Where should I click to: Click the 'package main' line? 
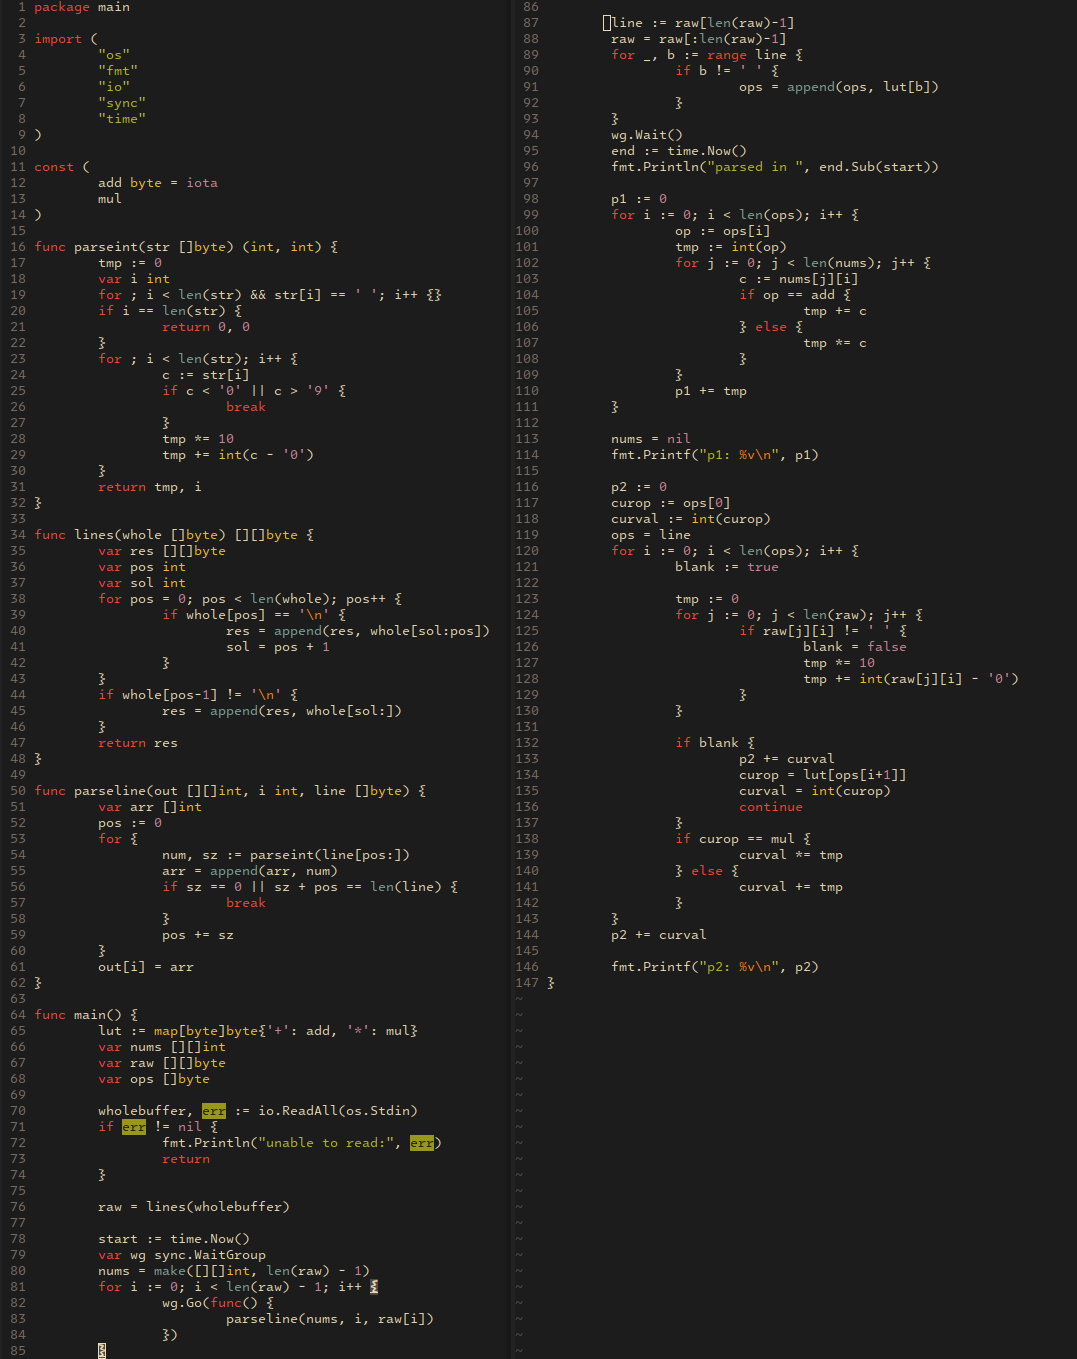click(82, 7)
